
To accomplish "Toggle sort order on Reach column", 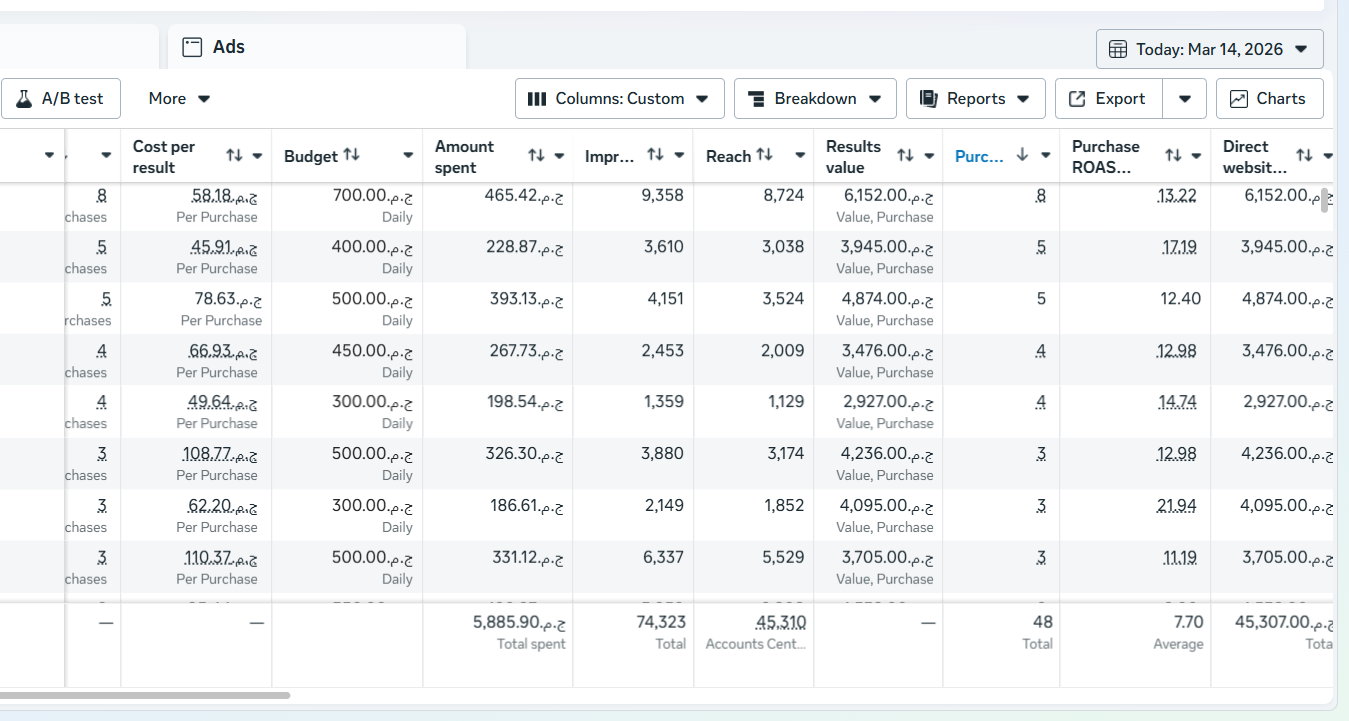I will pyautogui.click(x=765, y=155).
